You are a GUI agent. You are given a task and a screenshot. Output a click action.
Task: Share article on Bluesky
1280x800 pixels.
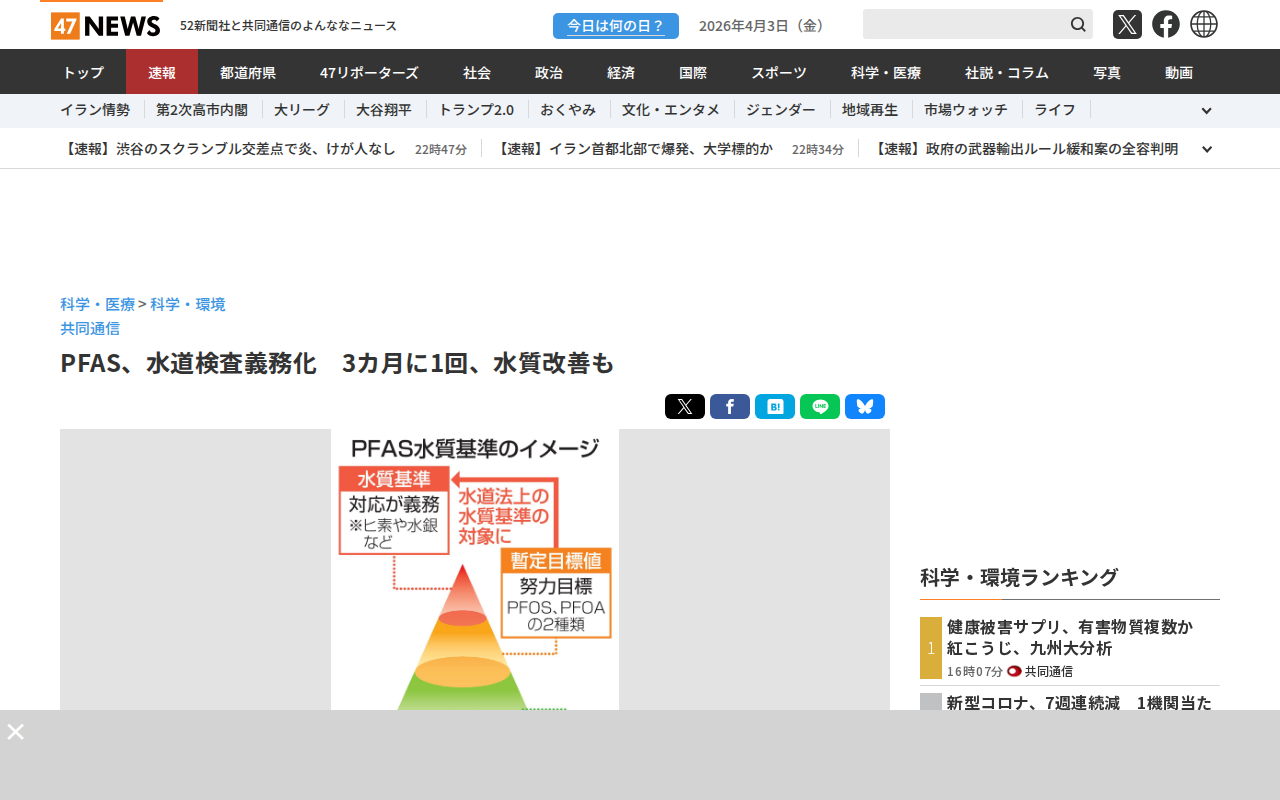point(864,406)
